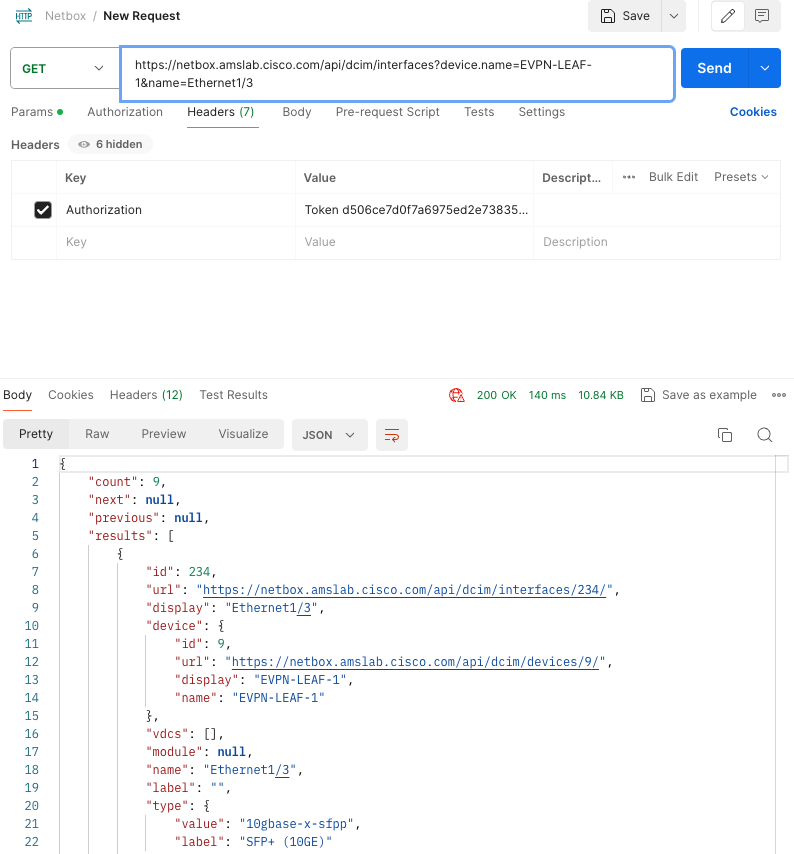This screenshot has width=794, height=854.
Task: Open the Test Results tab
Action: pyautogui.click(x=234, y=395)
